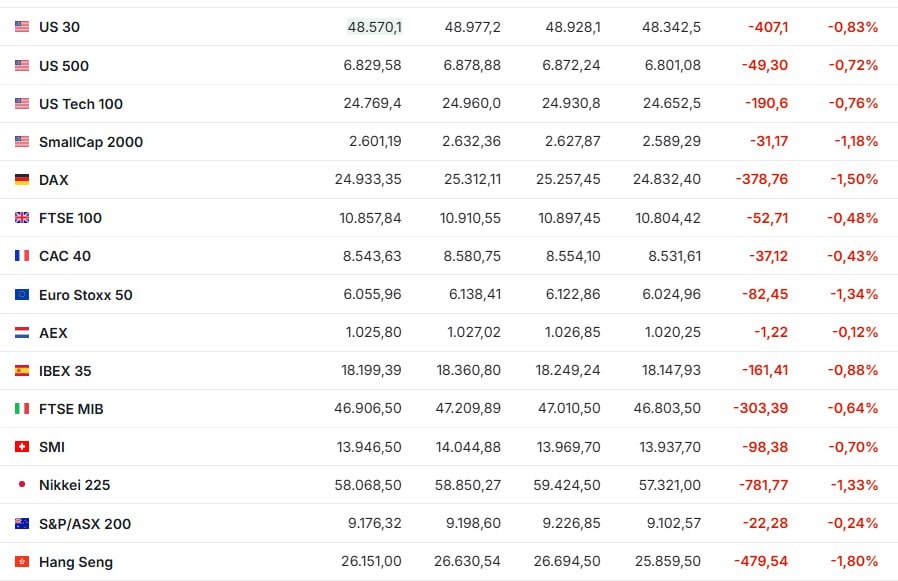Click the Dutch flag icon beside AEX
The height and width of the screenshot is (581, 898).
pos(22,333)
